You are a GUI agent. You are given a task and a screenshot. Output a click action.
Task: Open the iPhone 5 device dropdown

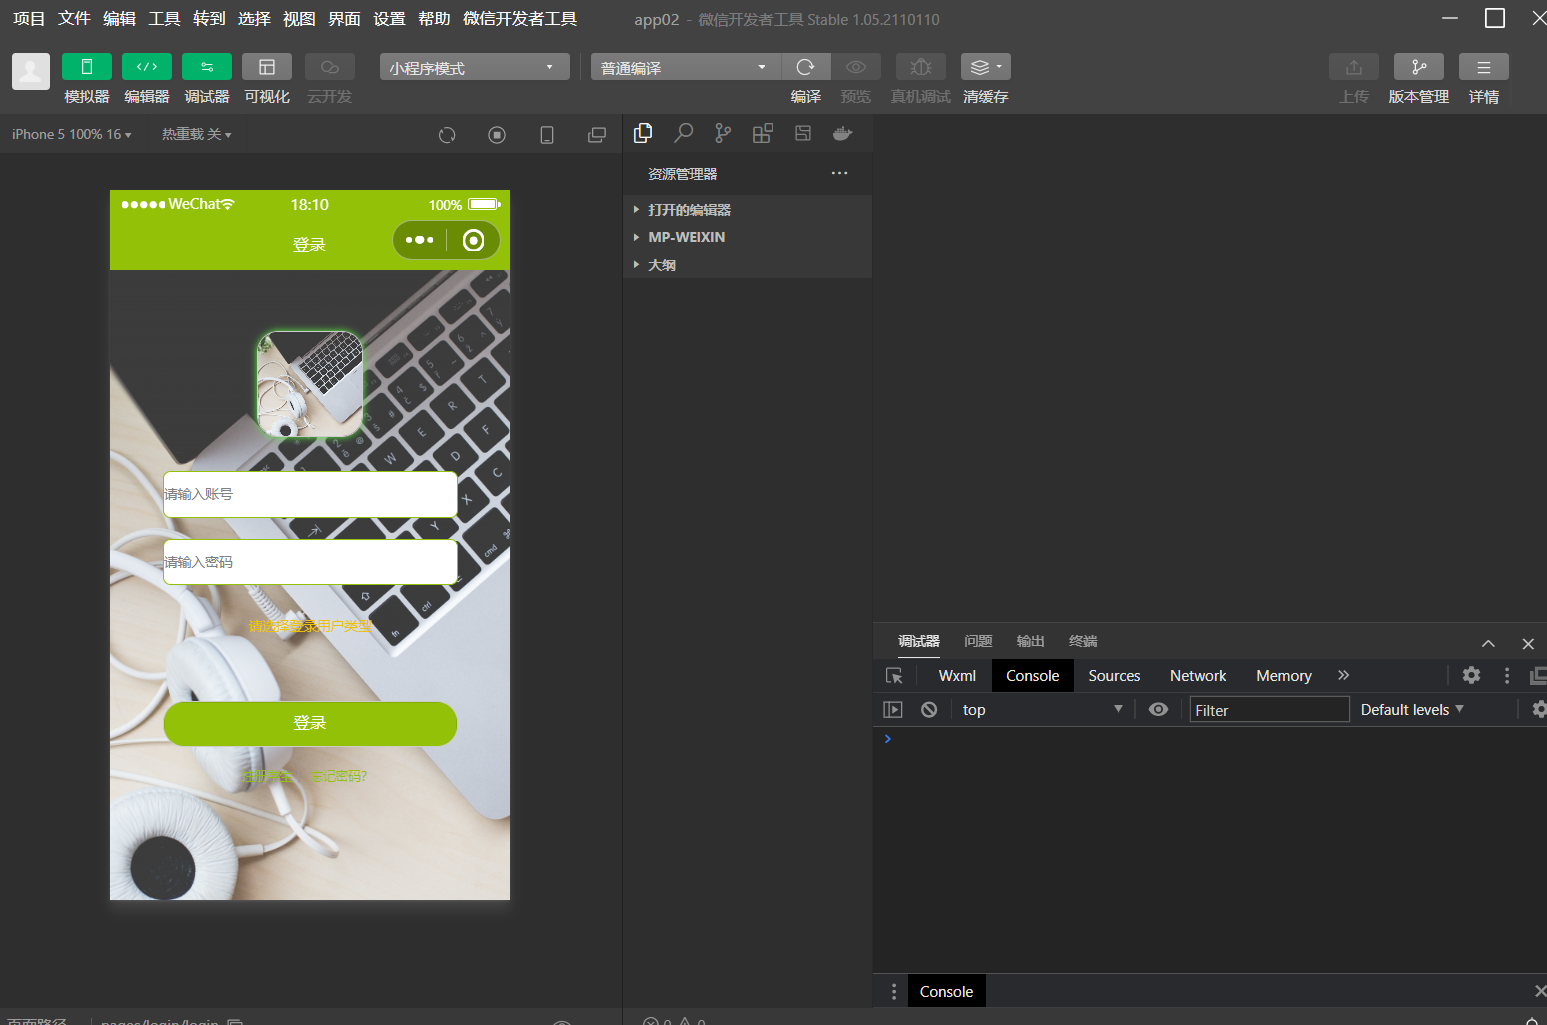click(71, 134)
